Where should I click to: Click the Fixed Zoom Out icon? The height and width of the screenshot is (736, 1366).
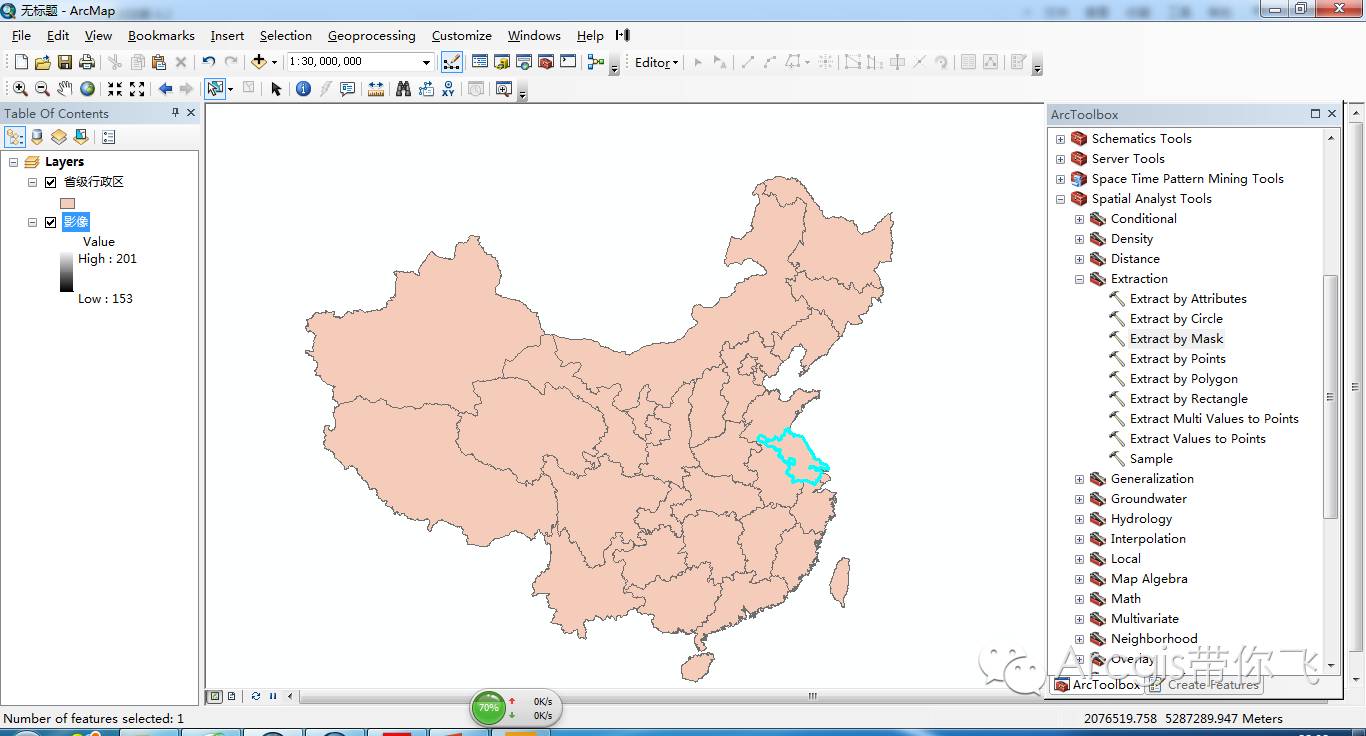137,89
